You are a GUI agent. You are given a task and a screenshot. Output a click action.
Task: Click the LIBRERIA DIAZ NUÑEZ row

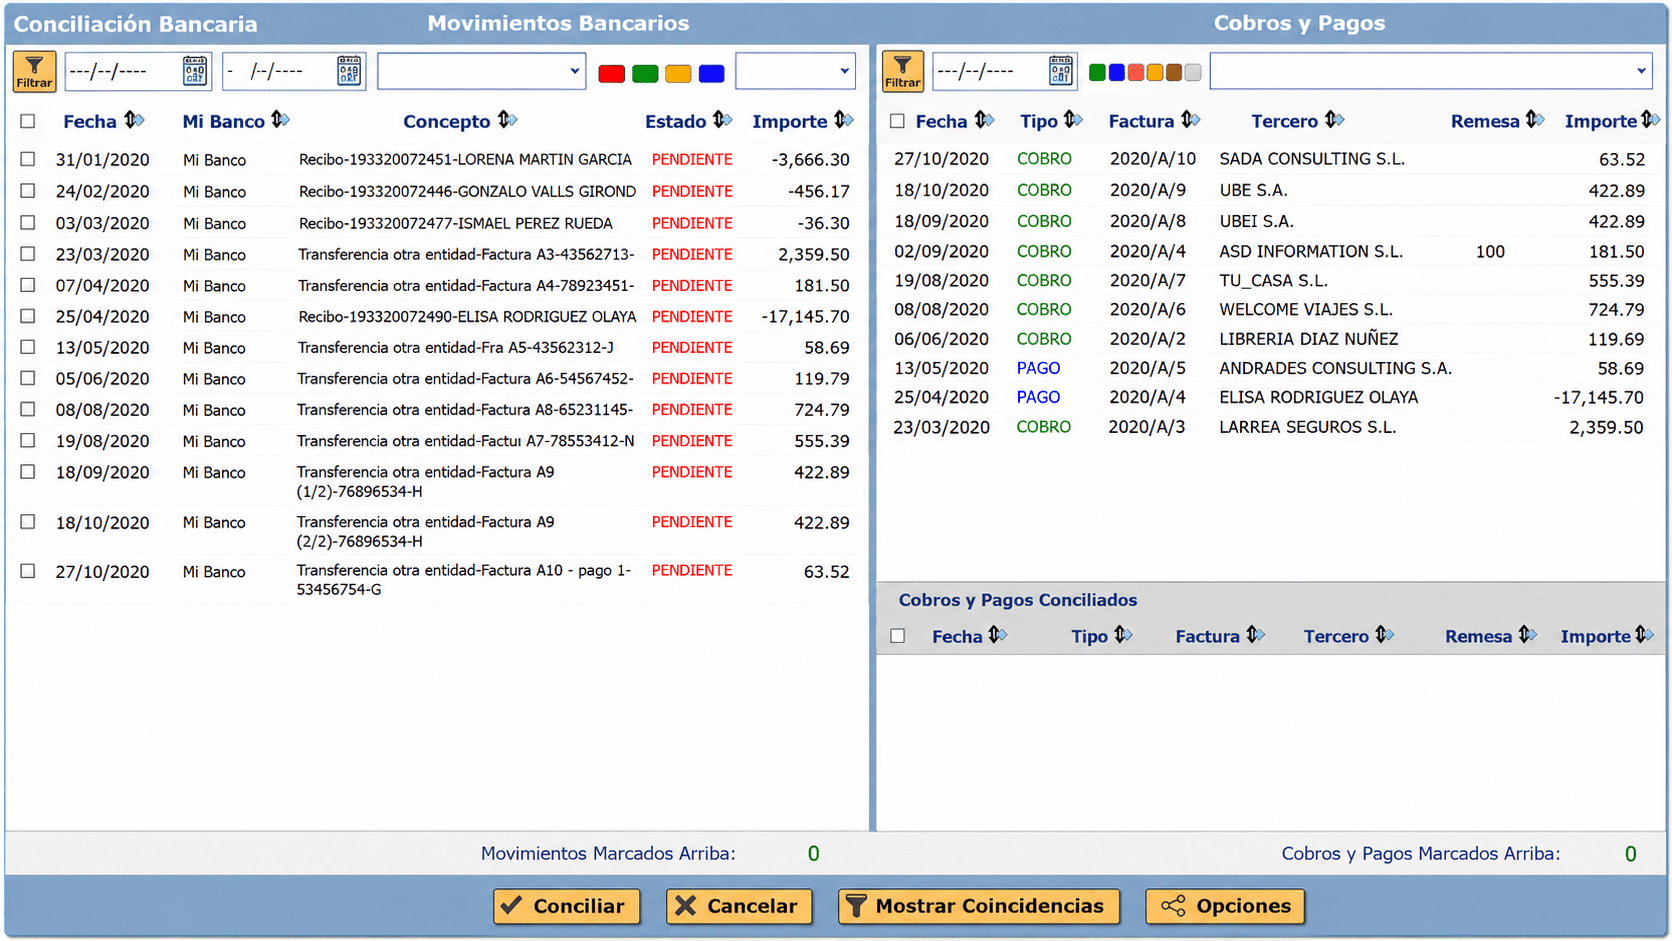coord(1270,339)
